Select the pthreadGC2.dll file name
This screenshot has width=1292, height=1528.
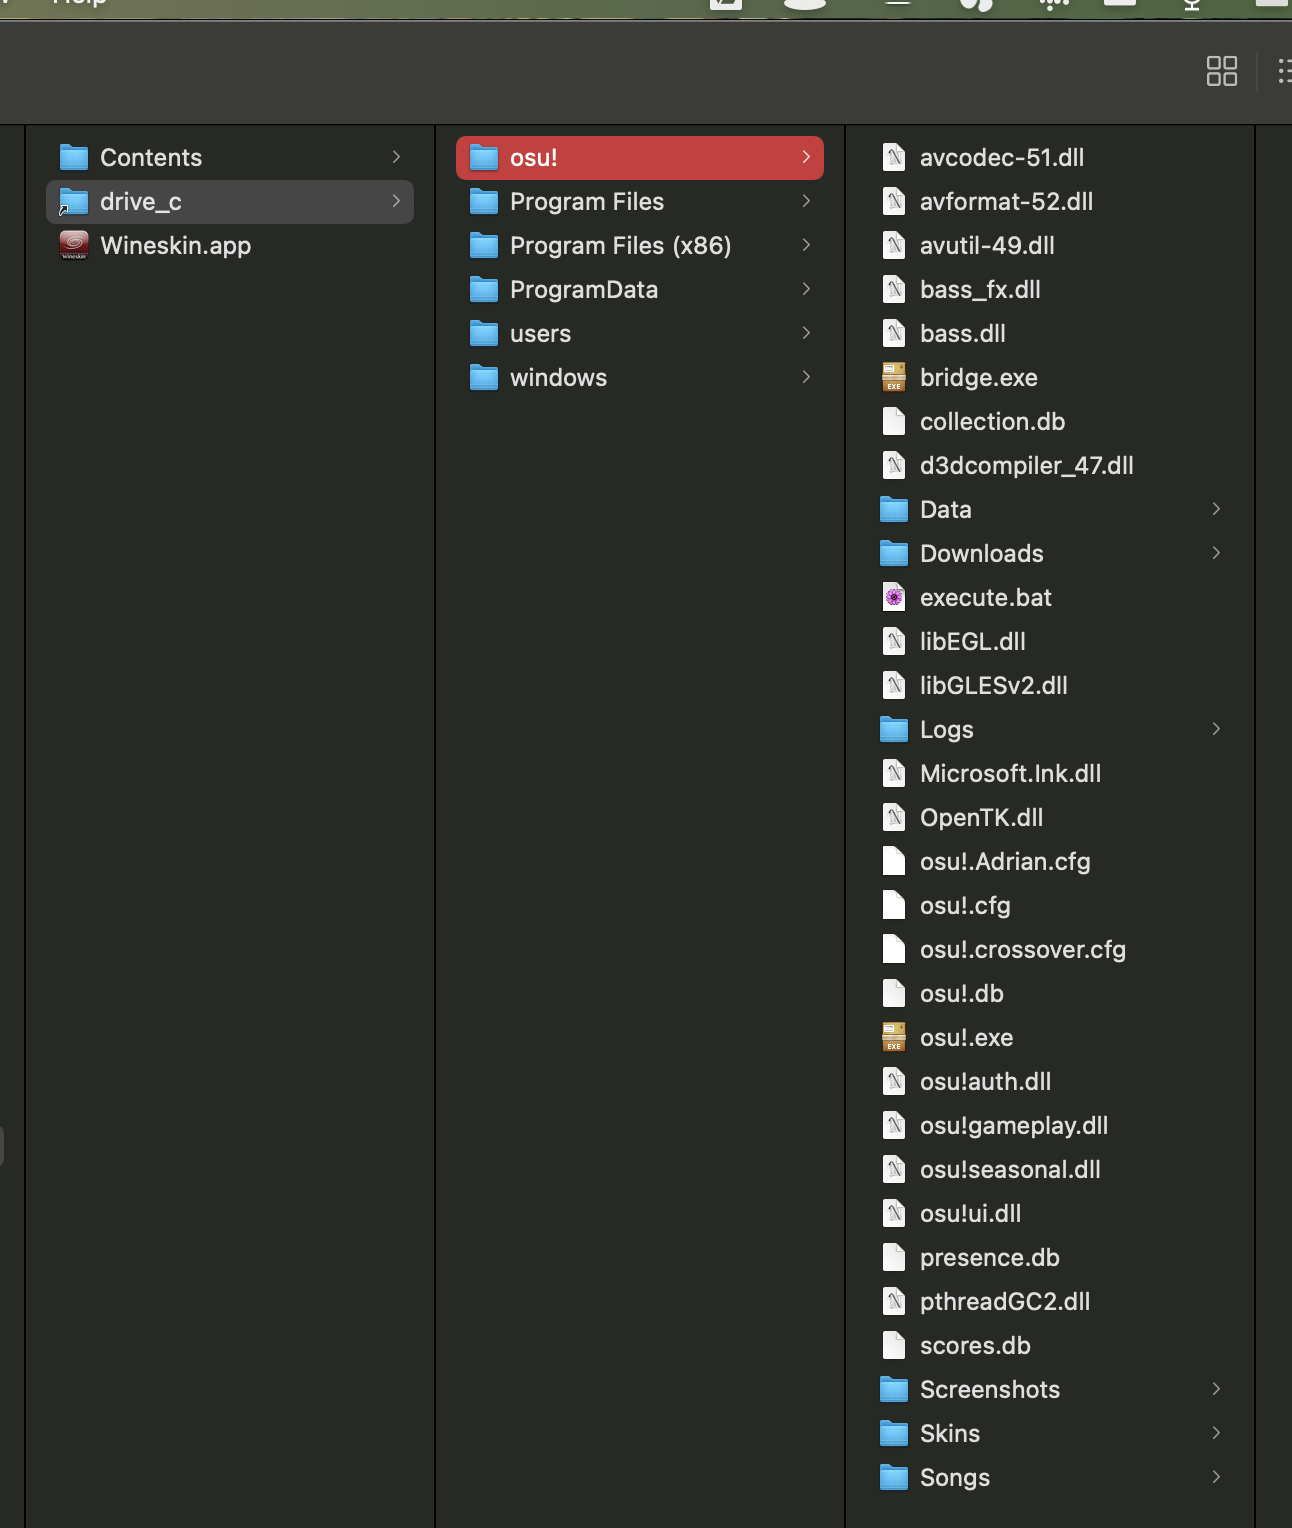pos(1005,1301)
